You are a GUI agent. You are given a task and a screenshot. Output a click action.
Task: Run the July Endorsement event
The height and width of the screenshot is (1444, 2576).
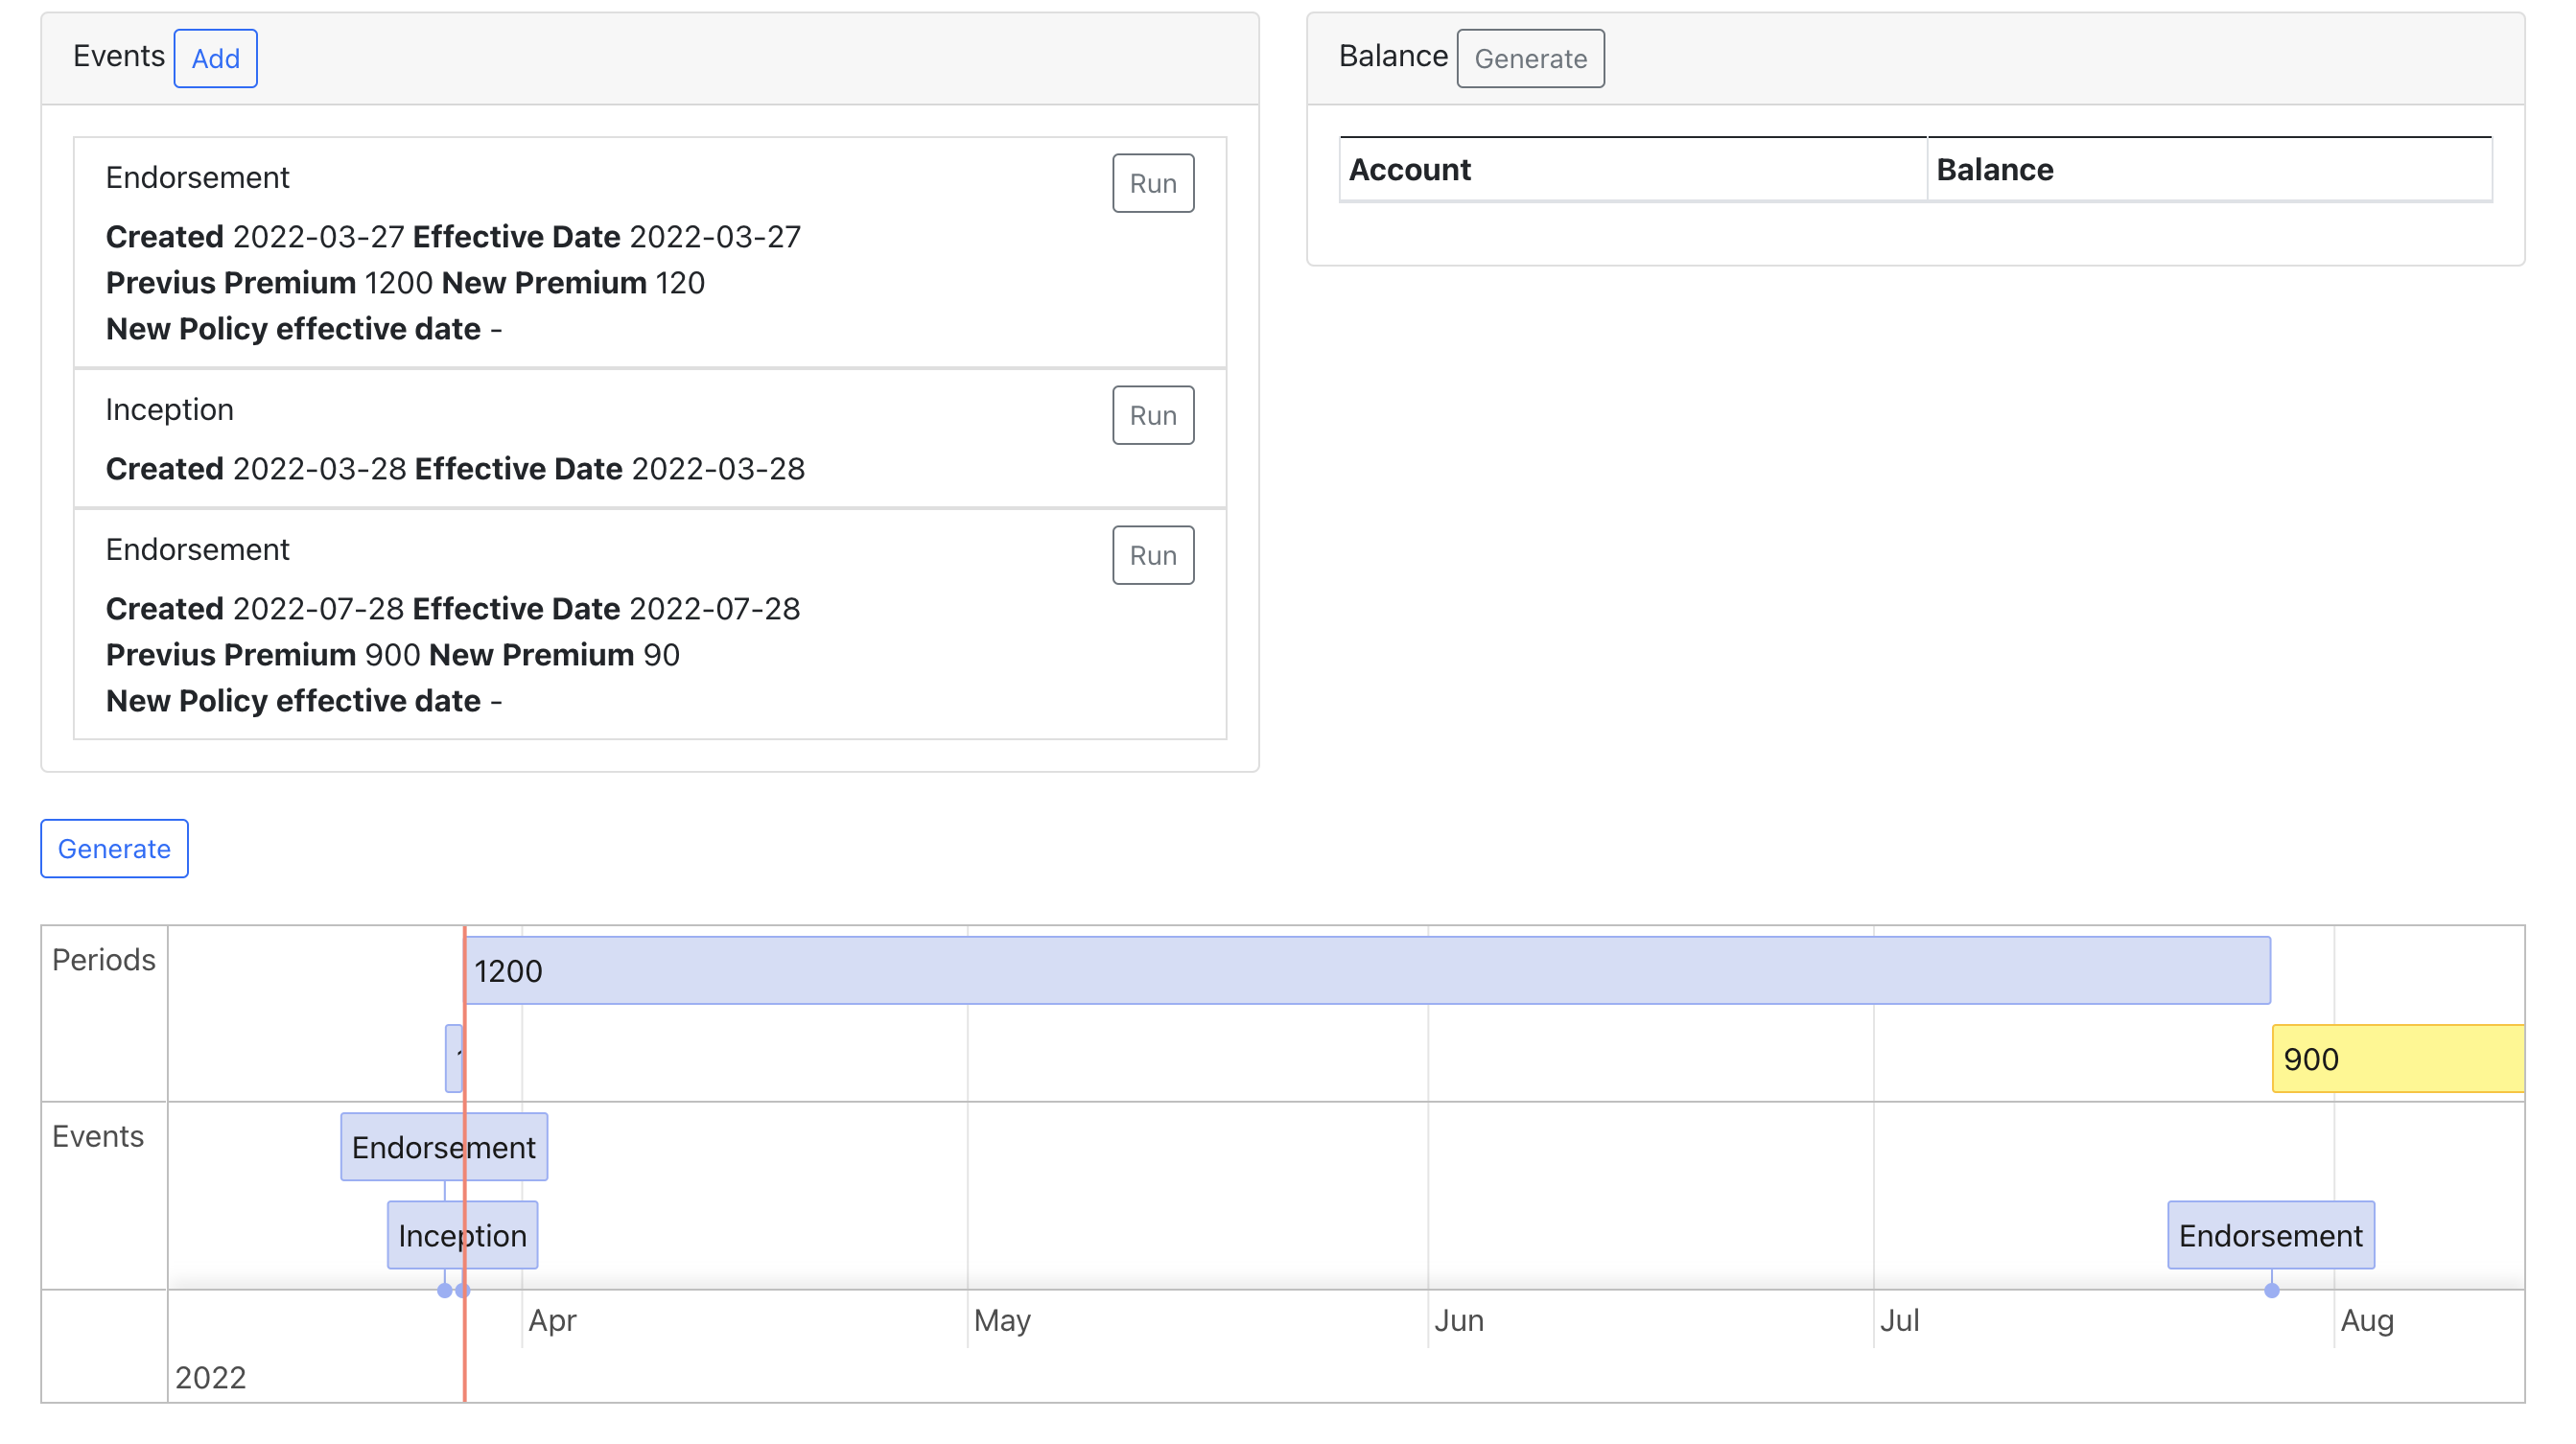tap(1152, 555)
